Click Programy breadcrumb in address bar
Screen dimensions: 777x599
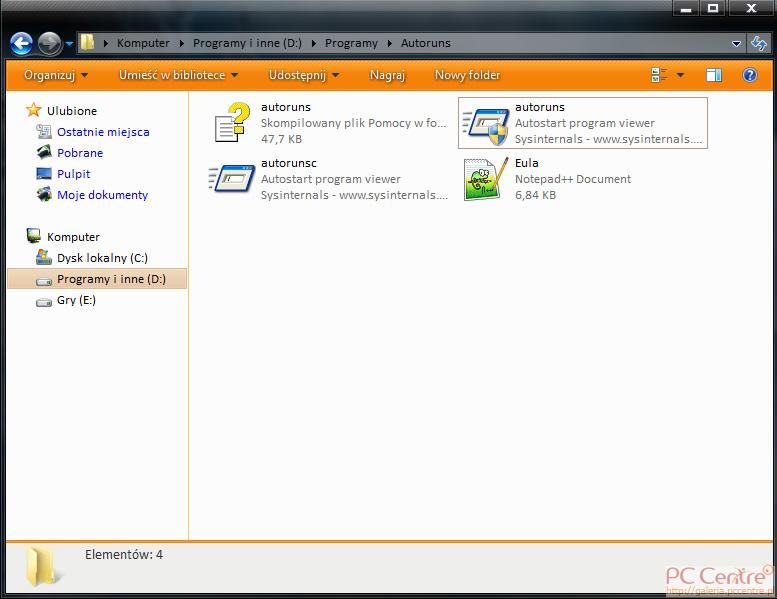tap(351, 43)
